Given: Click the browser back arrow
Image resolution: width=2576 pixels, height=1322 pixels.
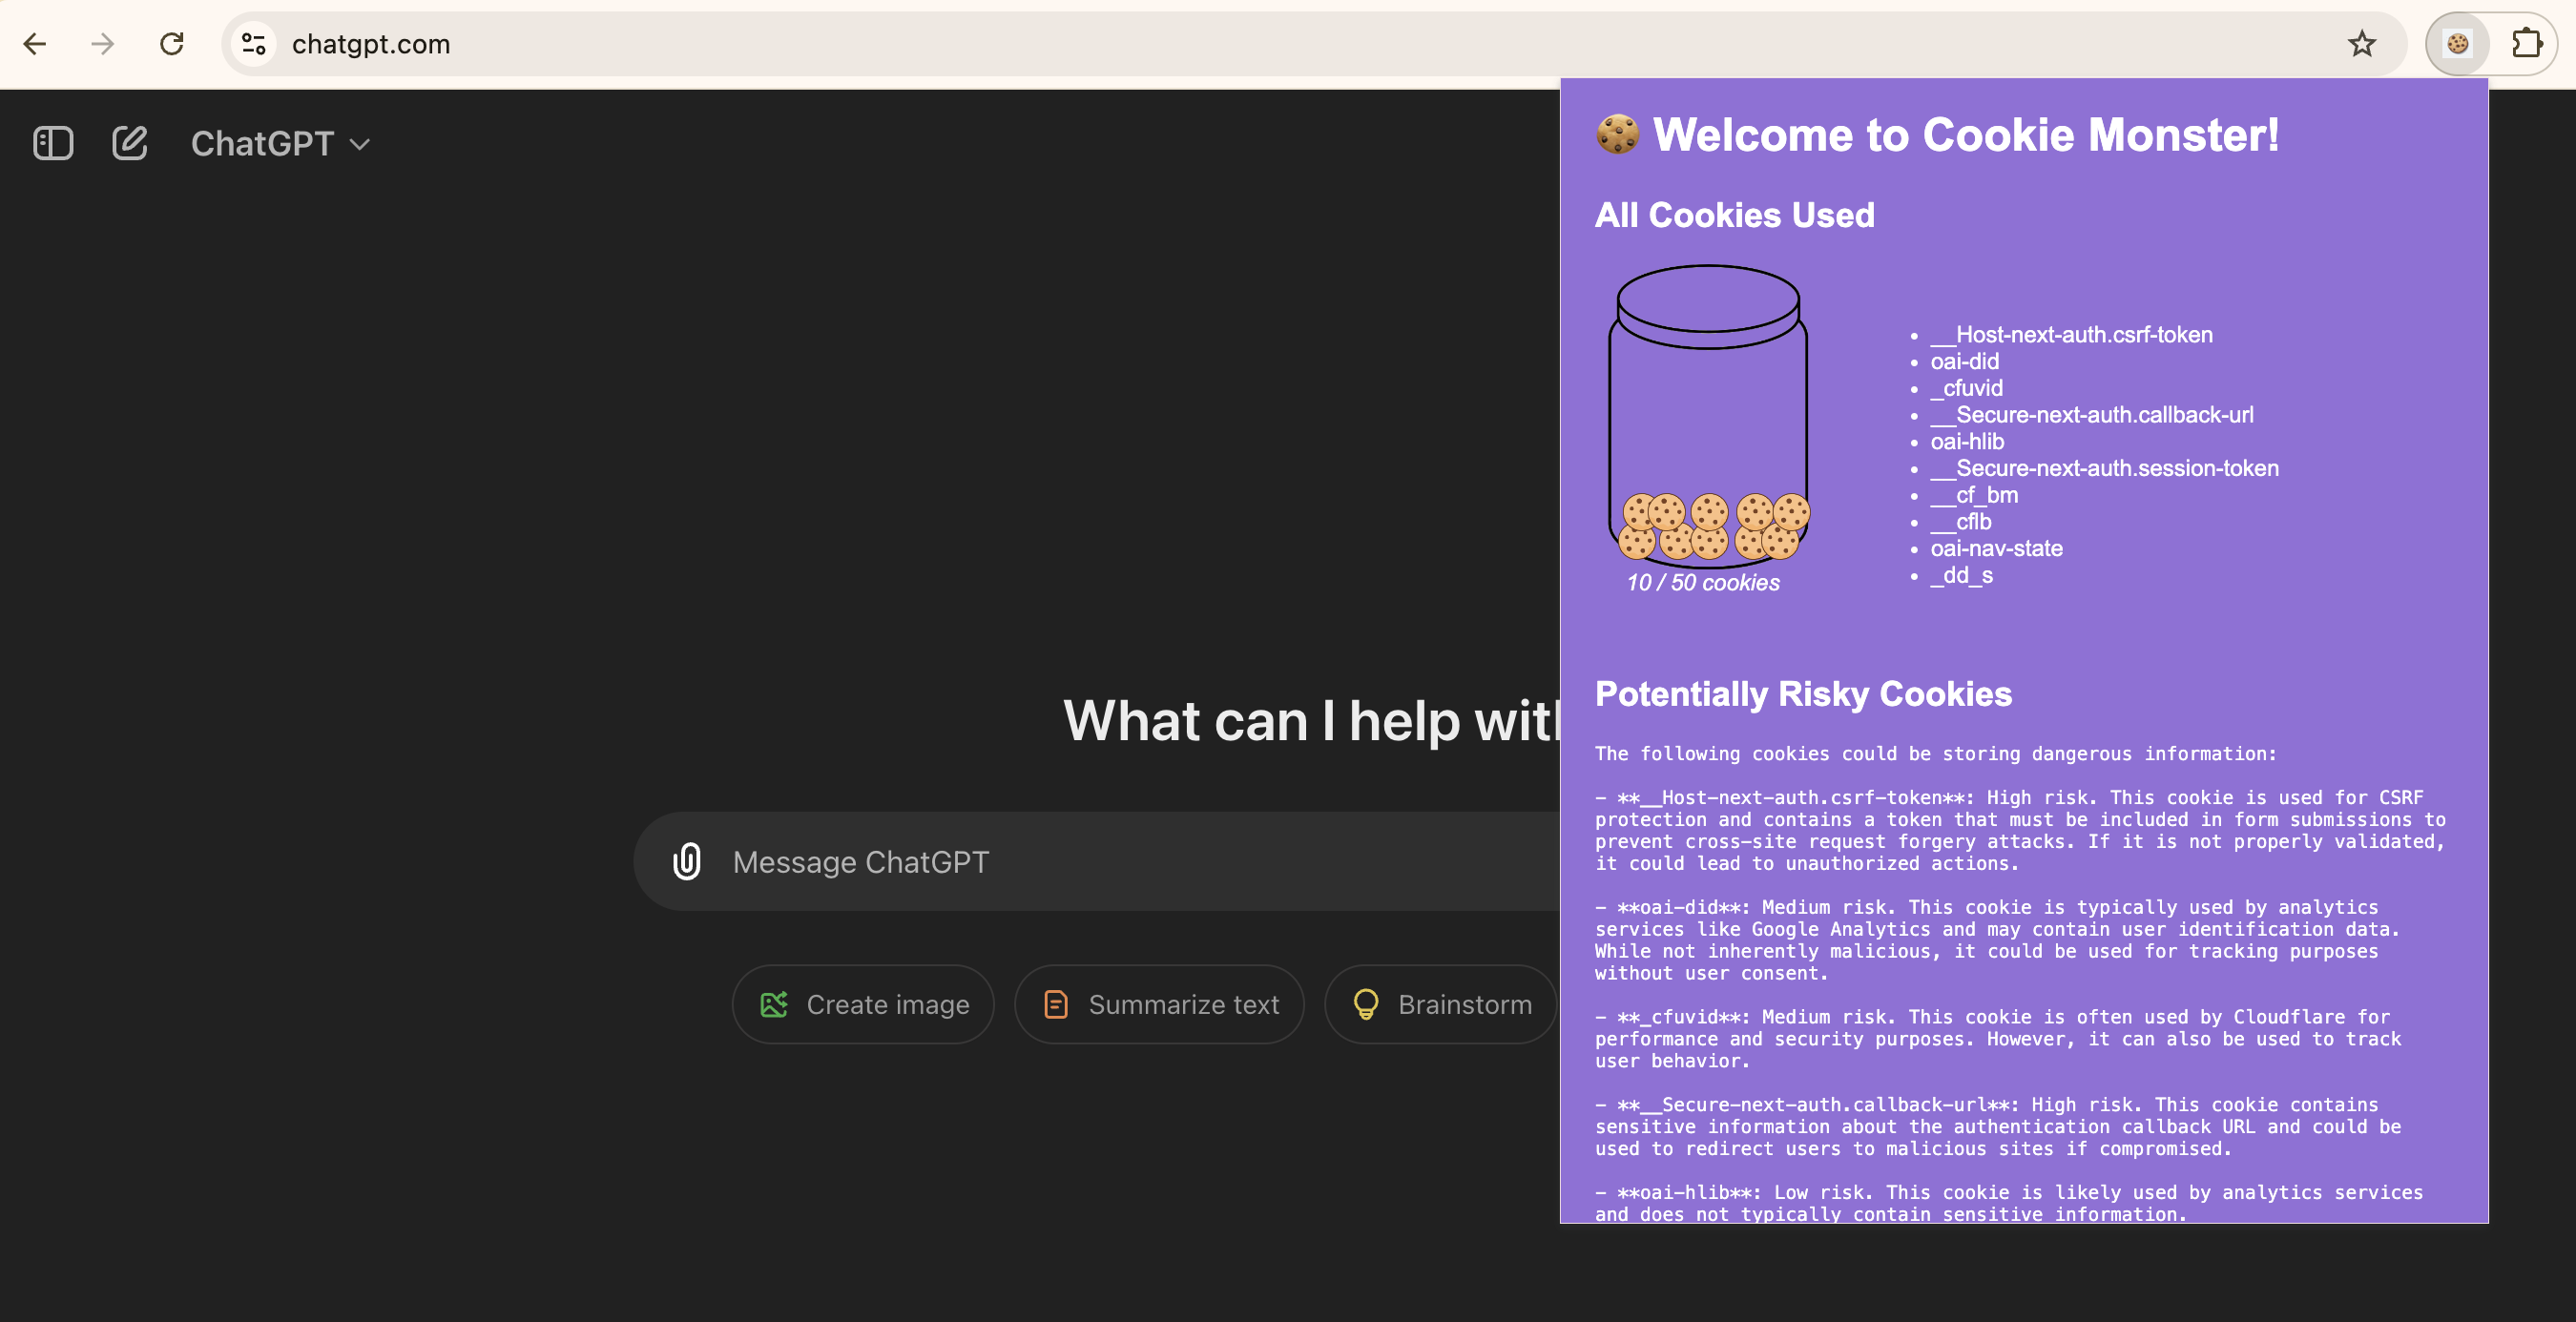Looking at the screenshot, I should click(35, 44).
